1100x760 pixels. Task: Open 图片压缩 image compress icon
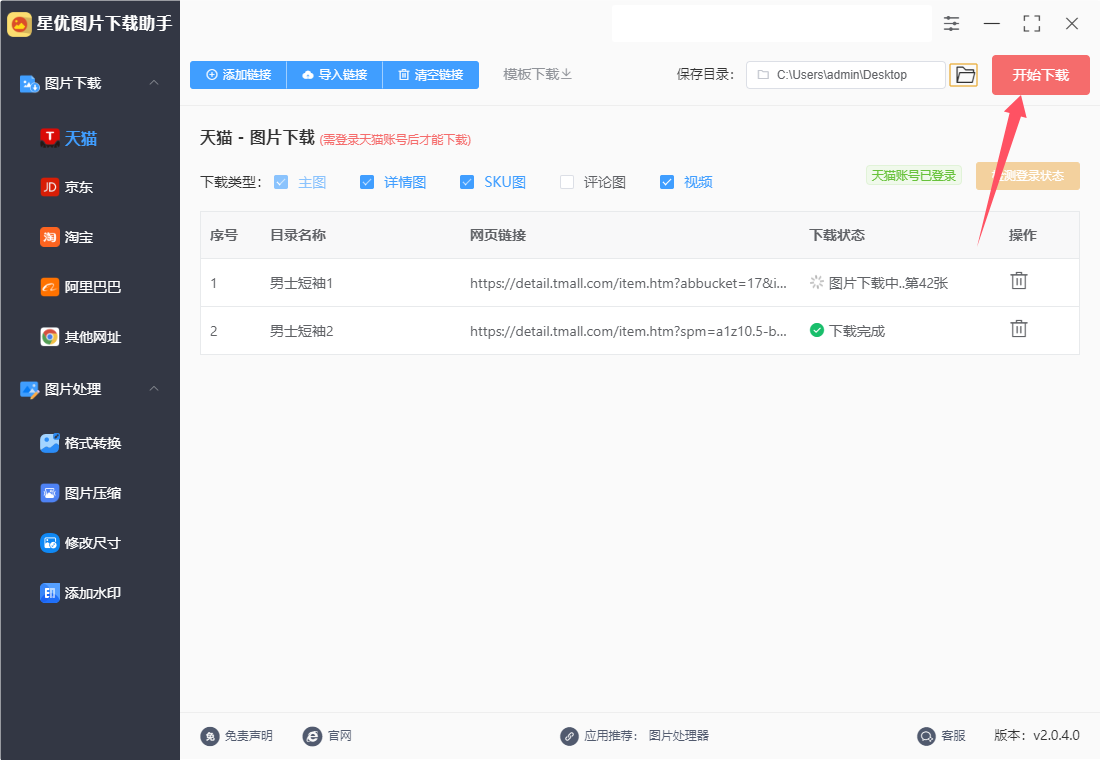(x=50, y=493)
